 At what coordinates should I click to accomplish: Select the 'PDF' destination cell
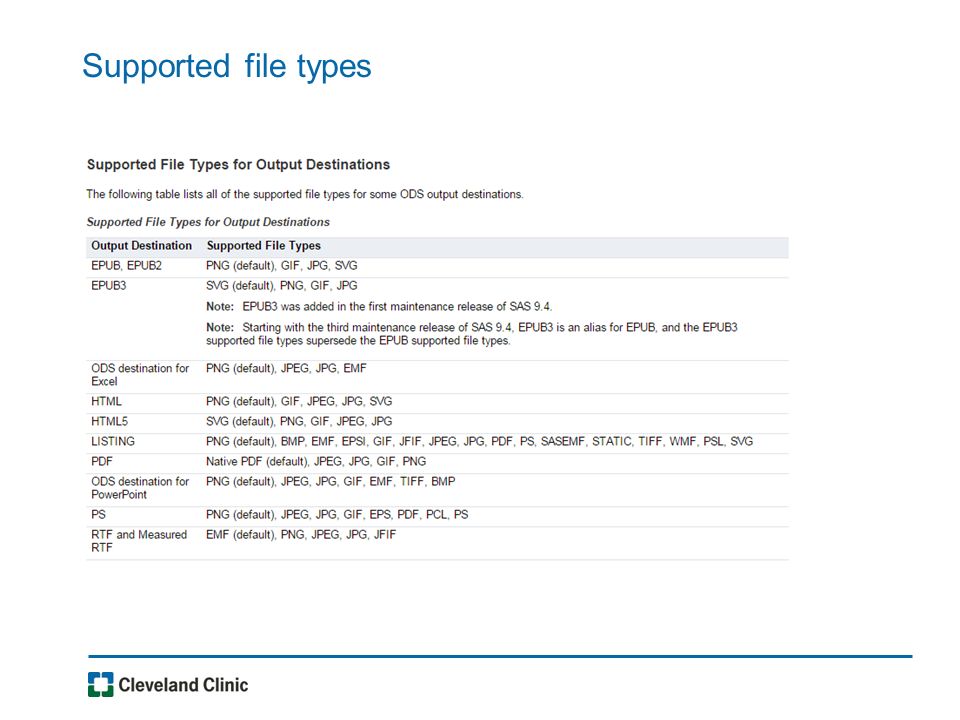pos(102,462)
